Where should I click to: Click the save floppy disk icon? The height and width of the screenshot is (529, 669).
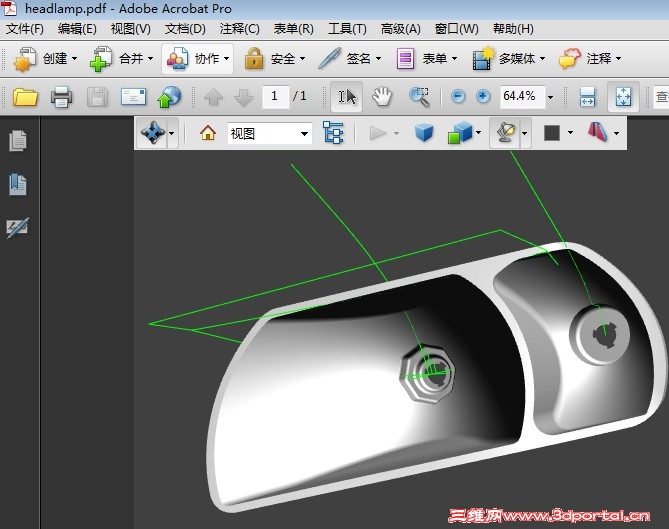click(97, 97)
